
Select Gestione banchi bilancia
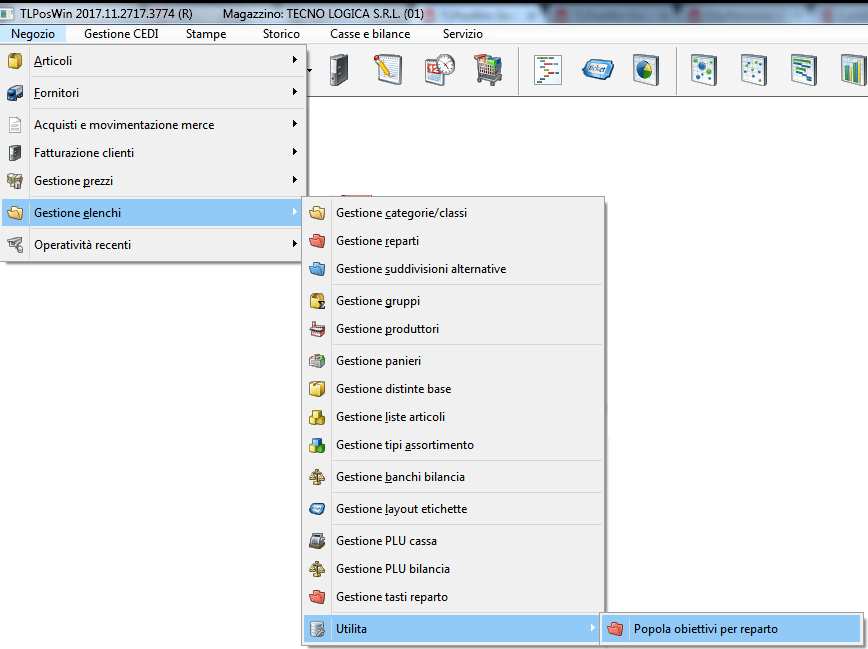pos(400,477)
